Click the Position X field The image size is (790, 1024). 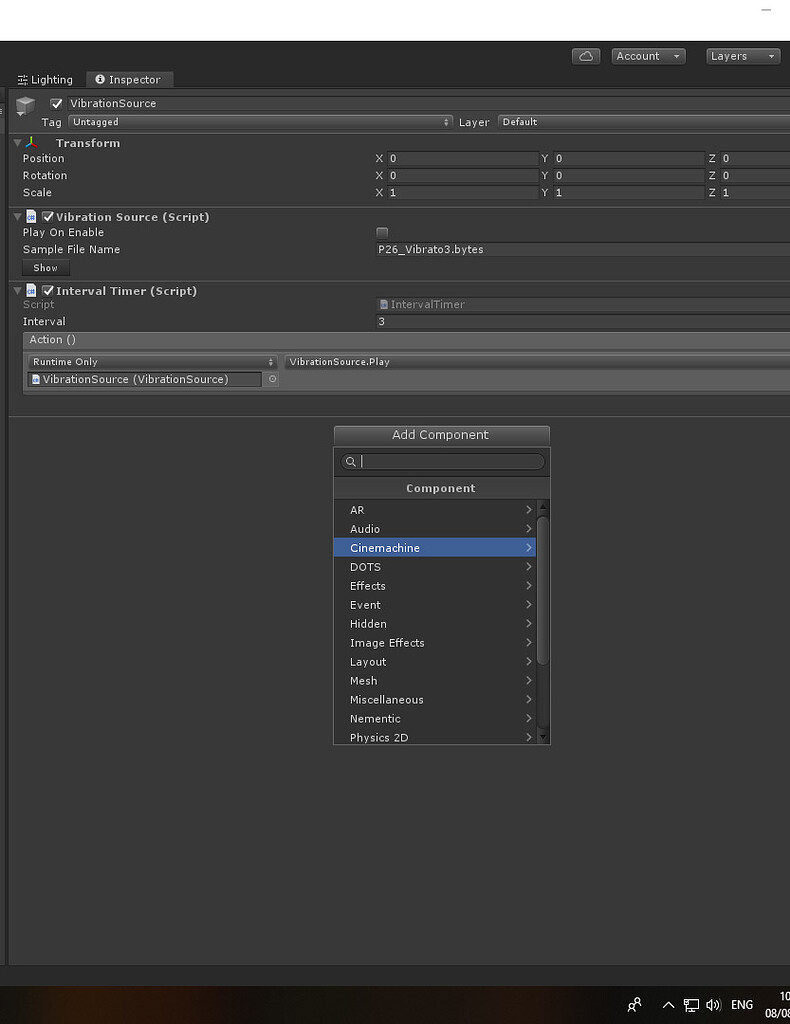463,159
